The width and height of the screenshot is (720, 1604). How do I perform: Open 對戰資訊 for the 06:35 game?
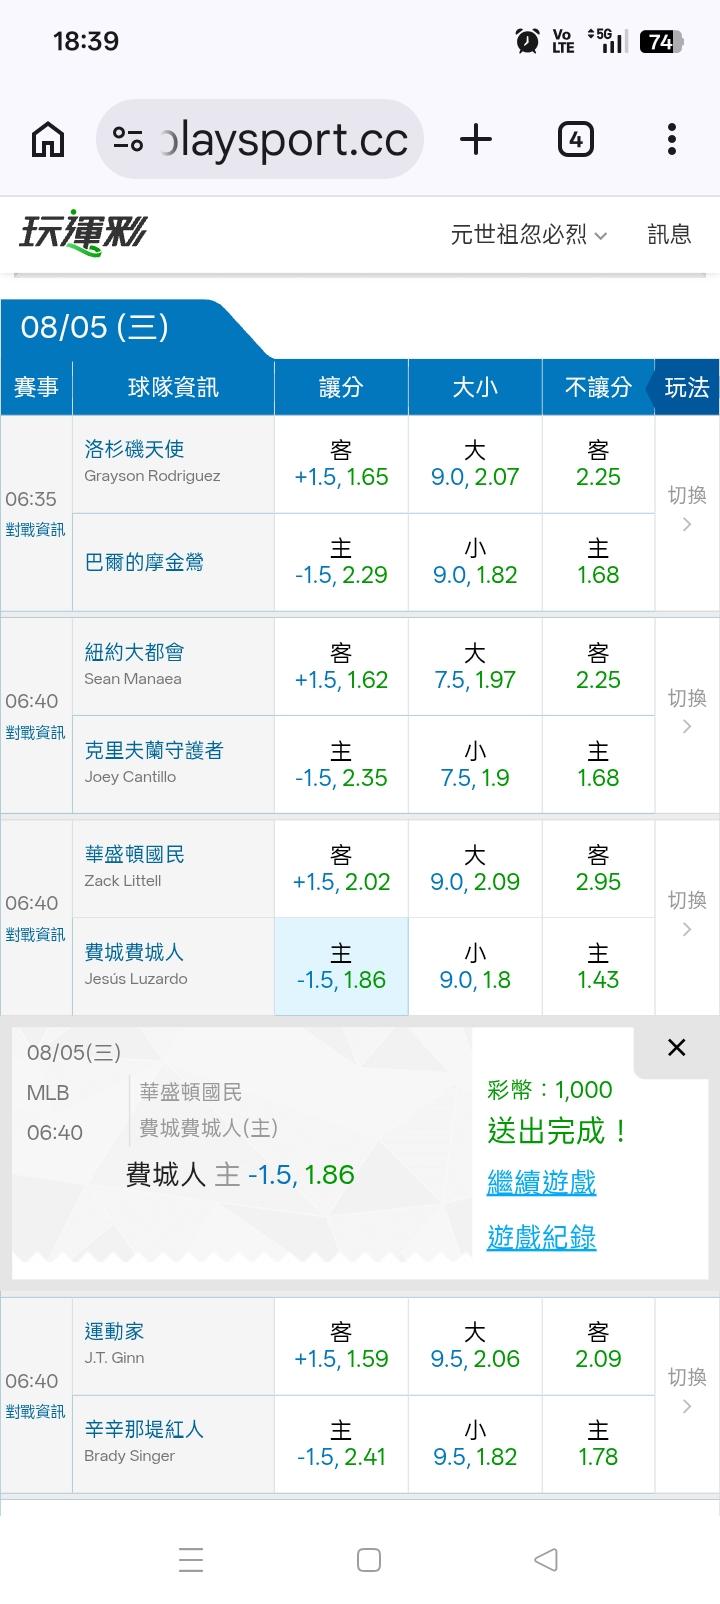(x=35, y=530)
